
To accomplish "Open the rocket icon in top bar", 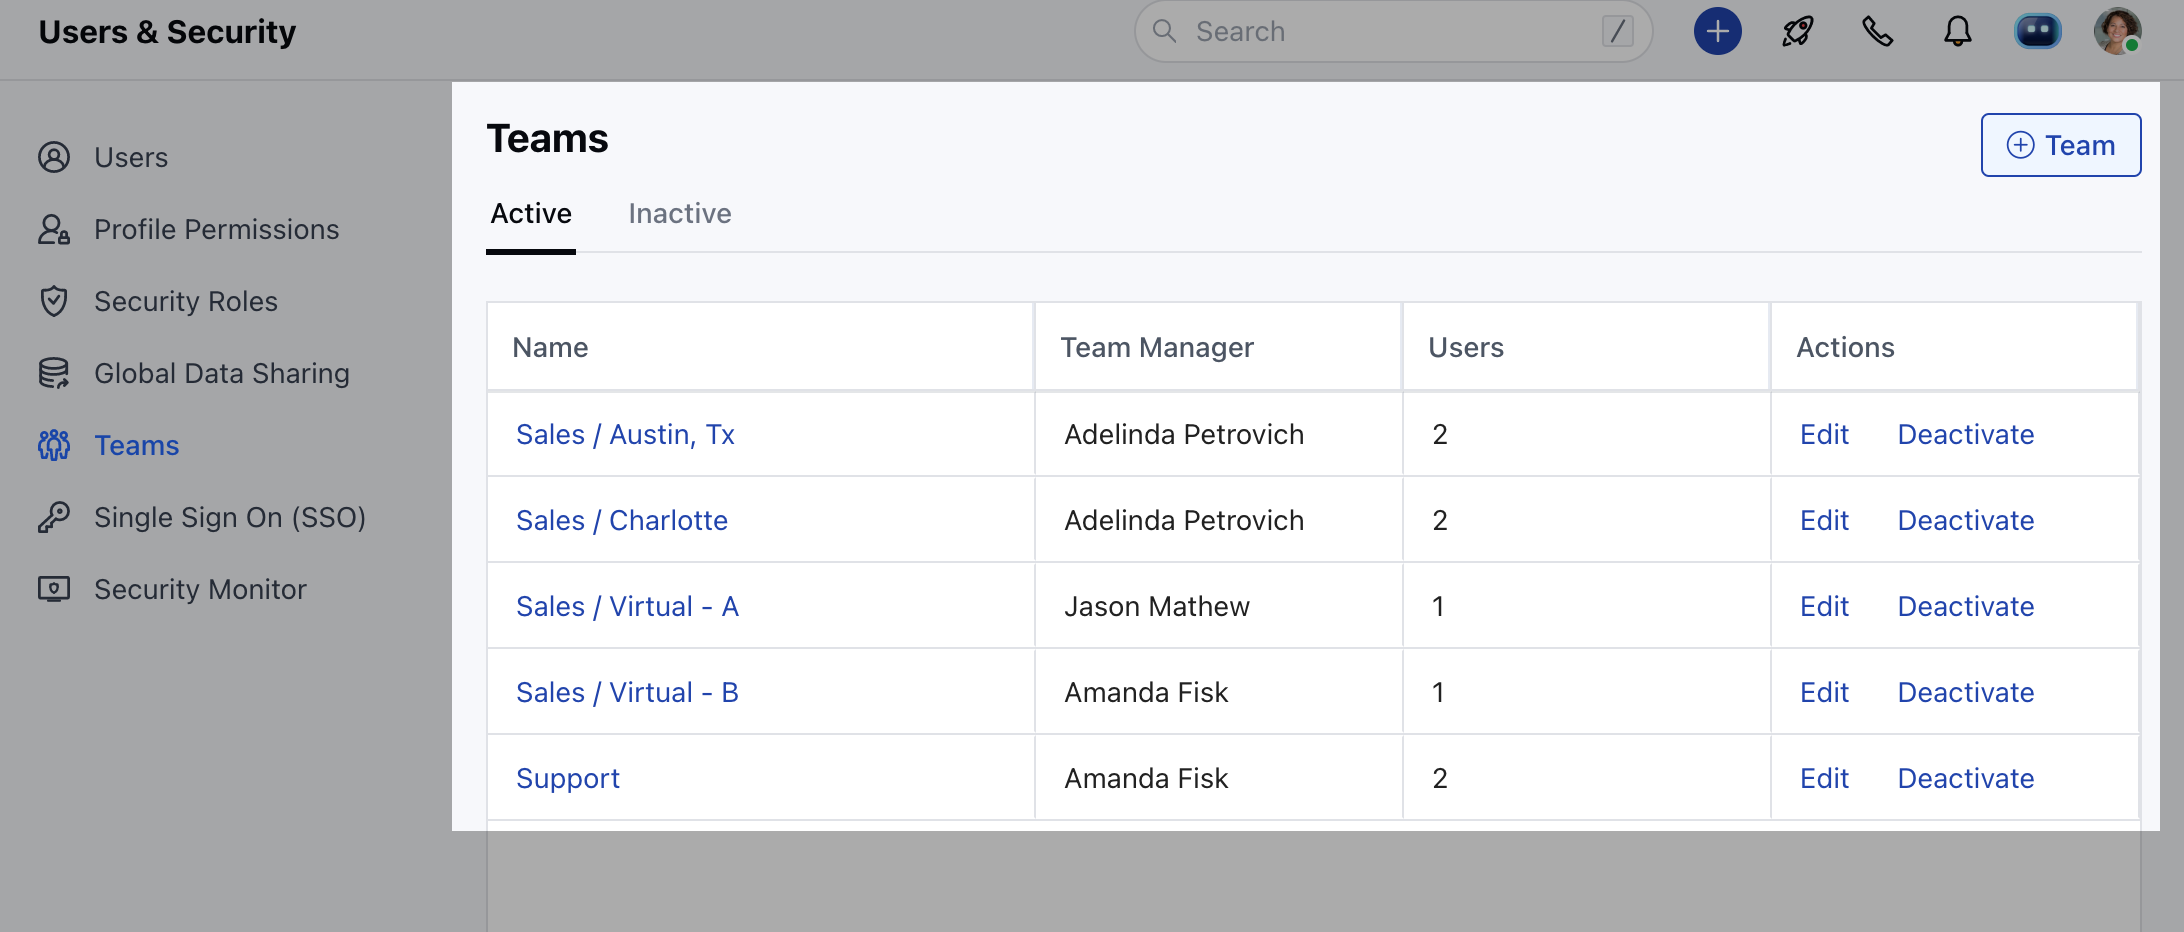I will tap(1797, 32).
